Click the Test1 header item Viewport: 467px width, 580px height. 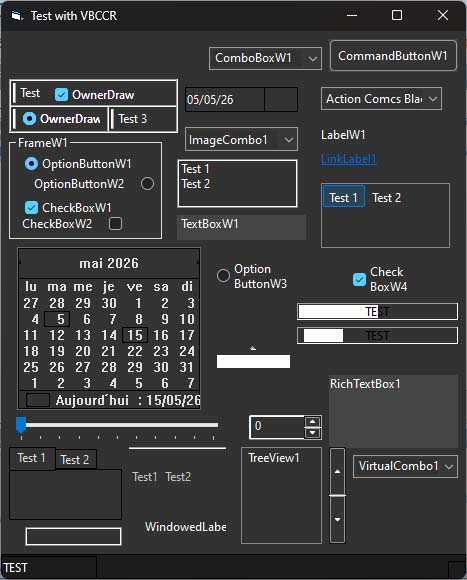[x=145, y=477]
